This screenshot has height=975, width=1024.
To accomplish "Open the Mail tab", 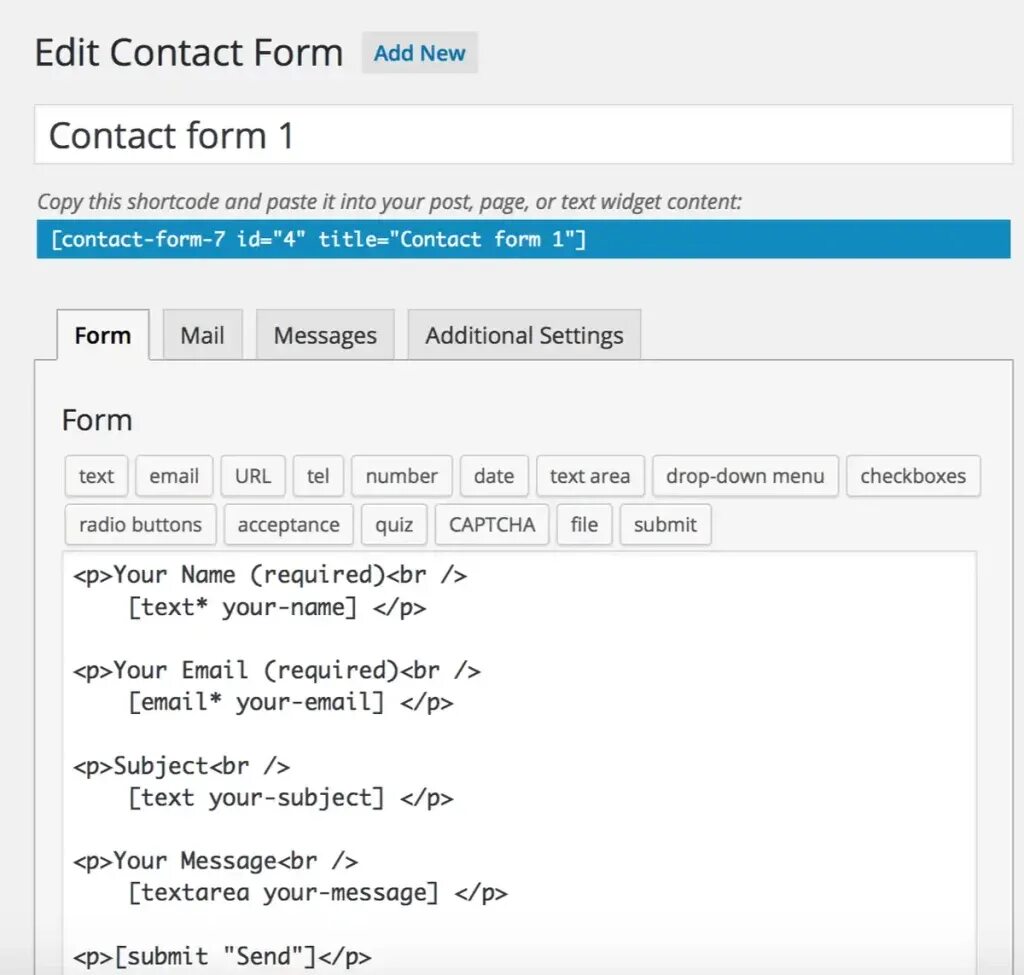I will tap(202, 336).
